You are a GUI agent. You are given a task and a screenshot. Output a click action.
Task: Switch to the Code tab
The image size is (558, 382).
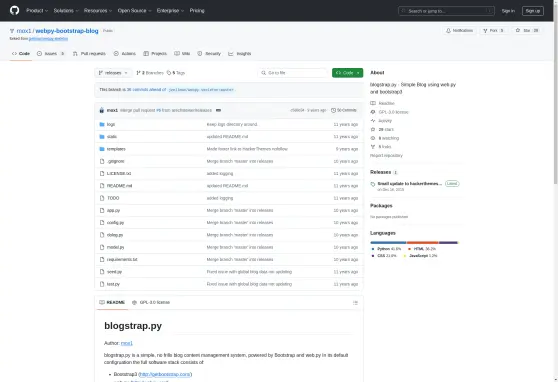[x=21, y=54]
